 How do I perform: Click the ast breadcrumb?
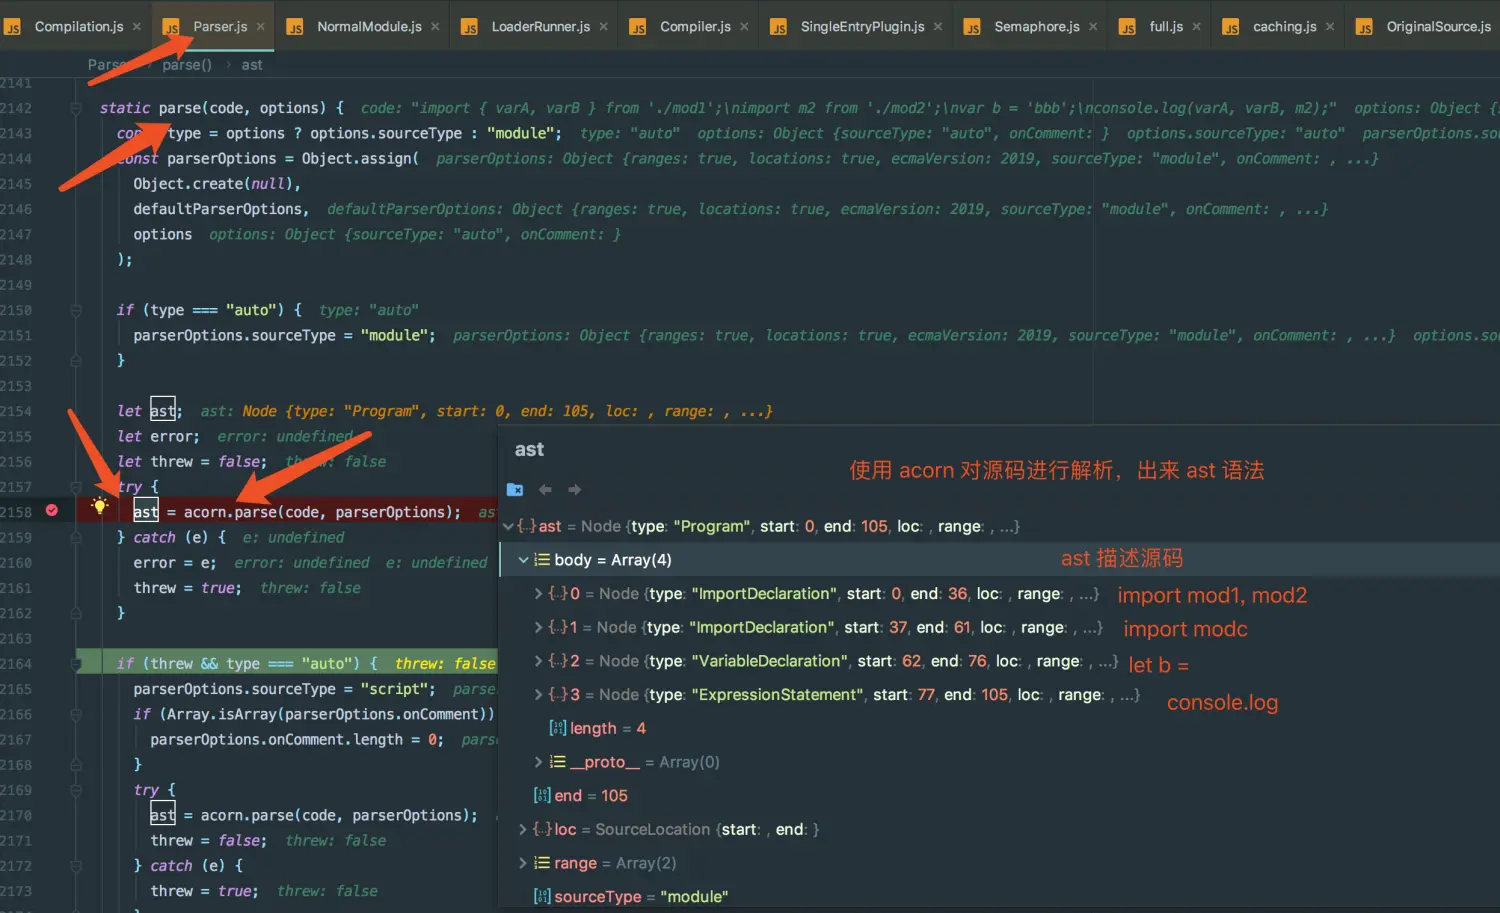[252, 65]
